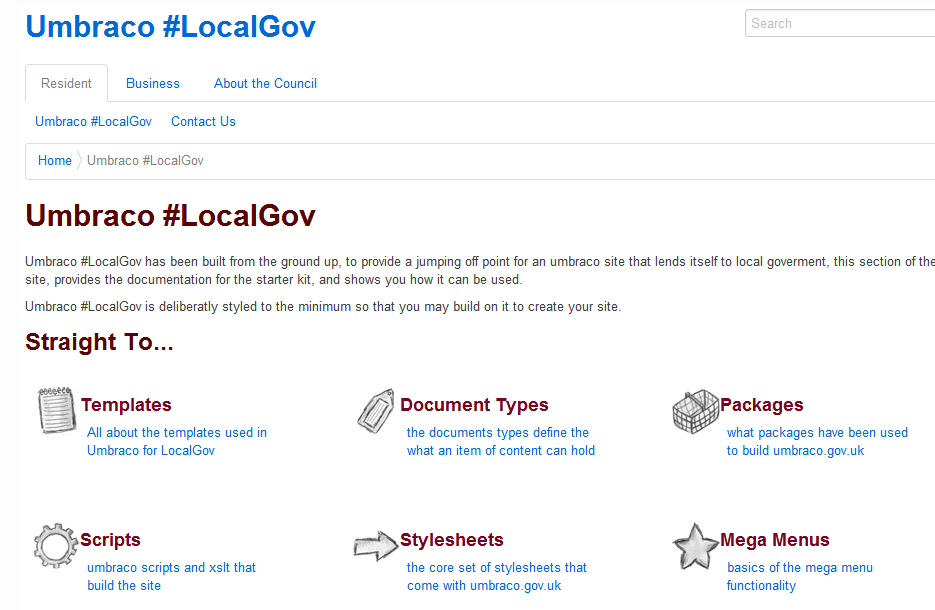Open the Templates heading link

click(126, 405)
